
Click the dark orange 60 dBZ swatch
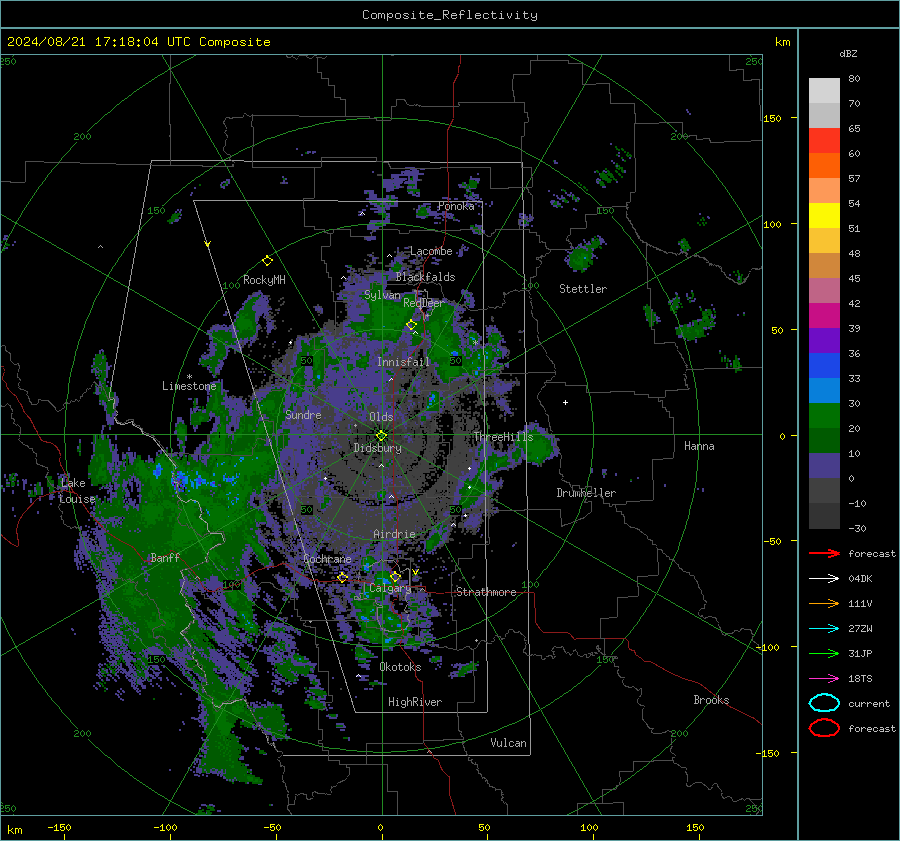[824, 165]
